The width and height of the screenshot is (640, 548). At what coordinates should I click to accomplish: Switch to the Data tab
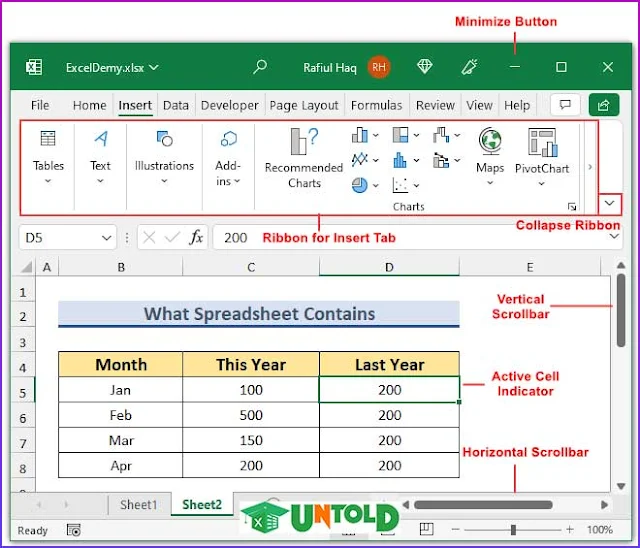176,105
